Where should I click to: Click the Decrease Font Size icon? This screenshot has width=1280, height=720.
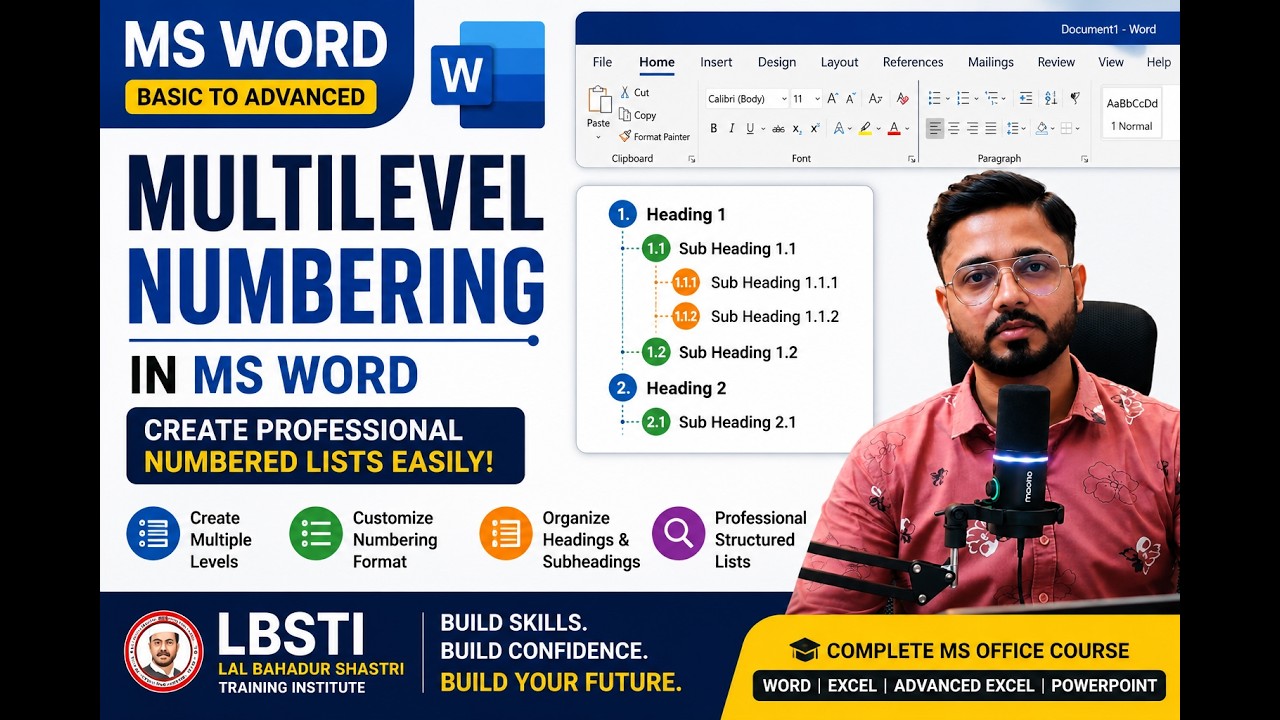click(851, 99)
